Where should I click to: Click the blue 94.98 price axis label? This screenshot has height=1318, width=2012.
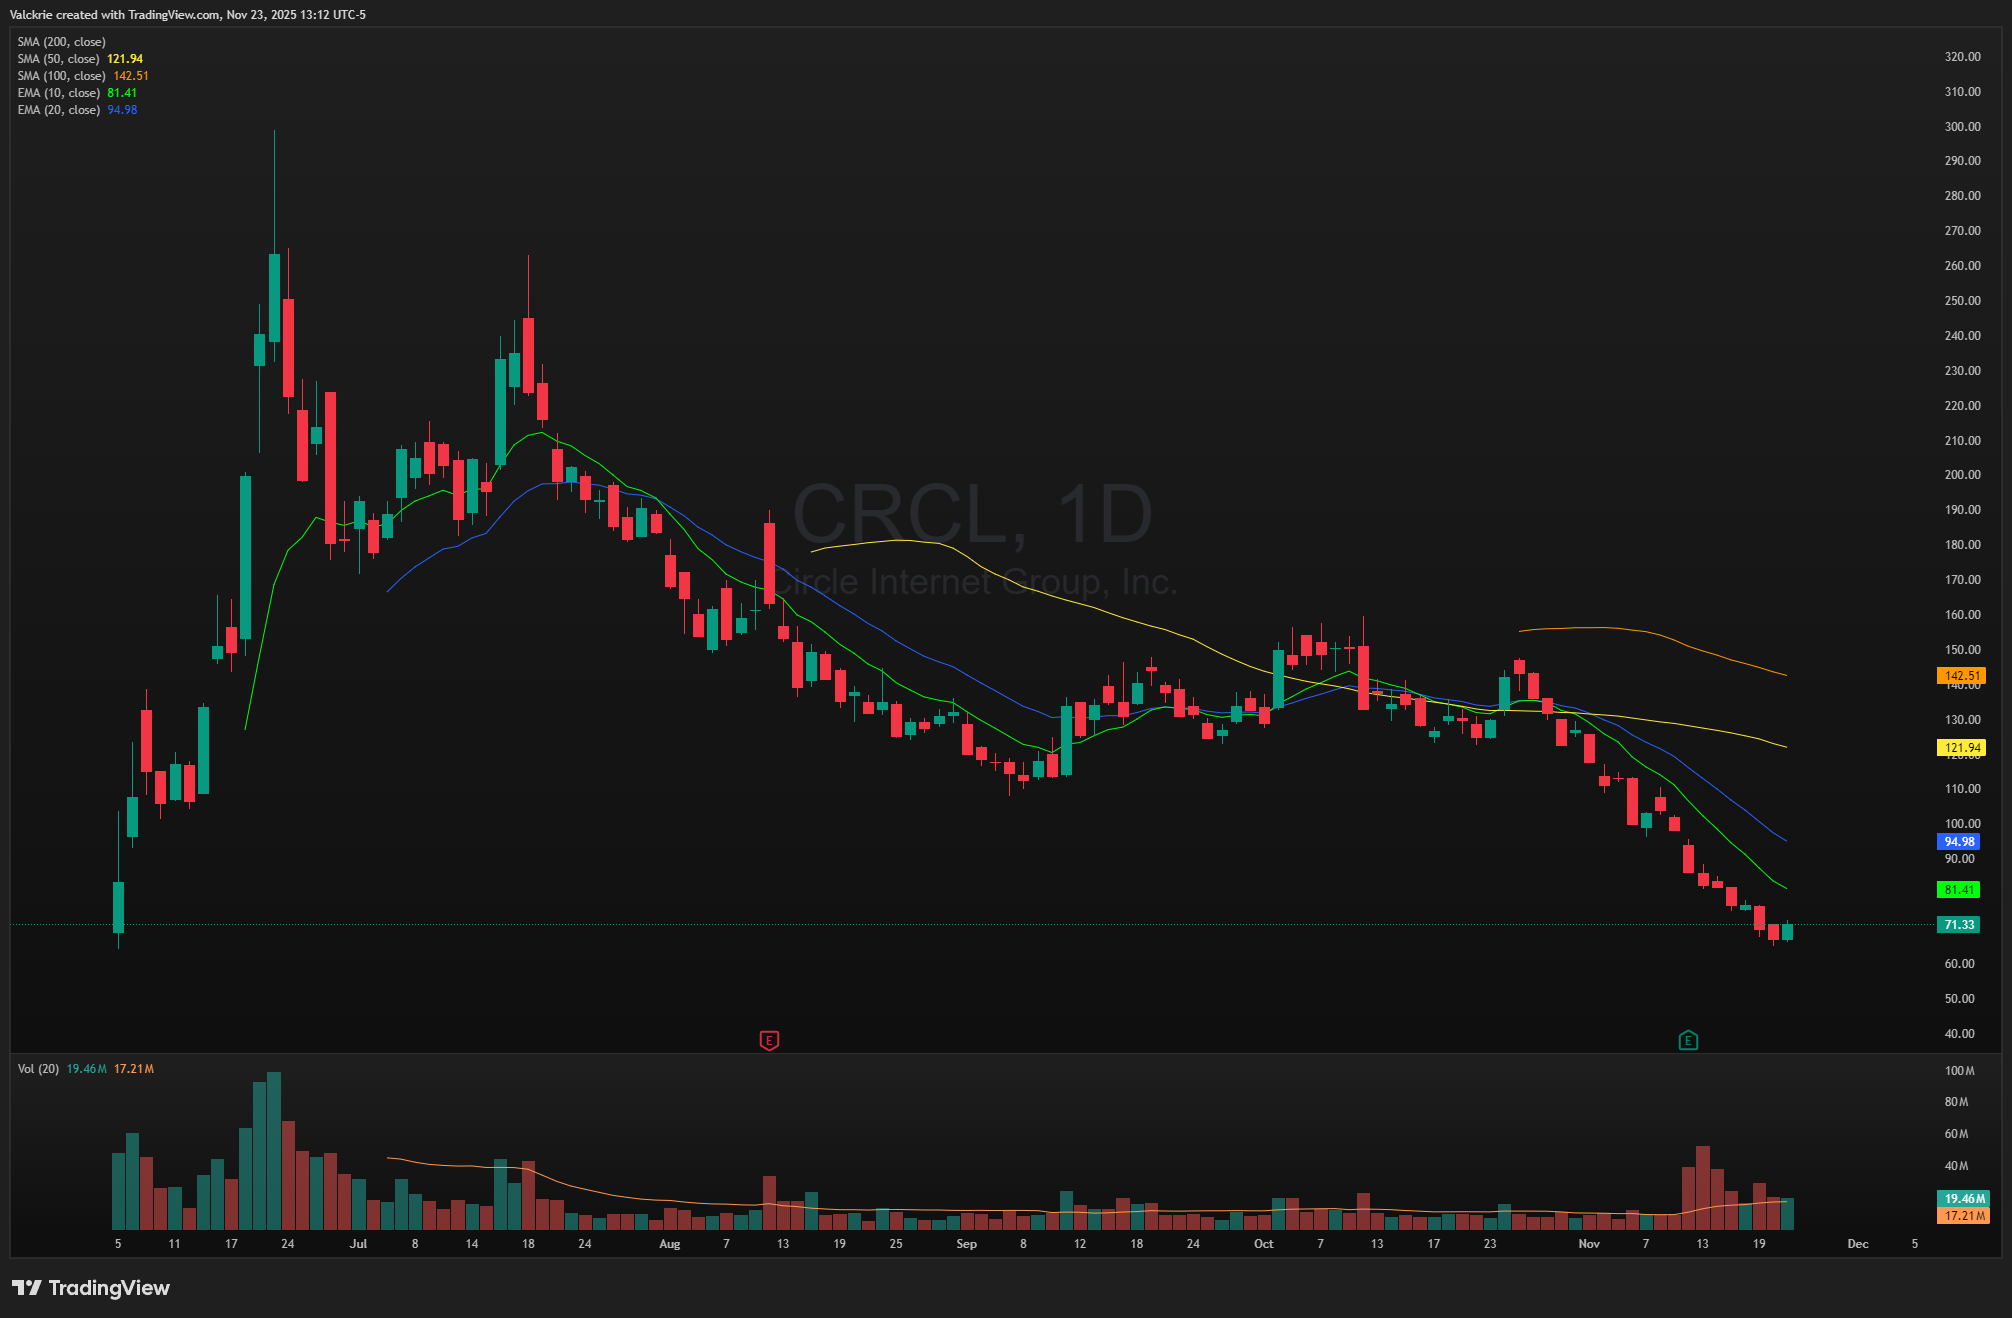pyautogui.click(x=1959, y=842)
